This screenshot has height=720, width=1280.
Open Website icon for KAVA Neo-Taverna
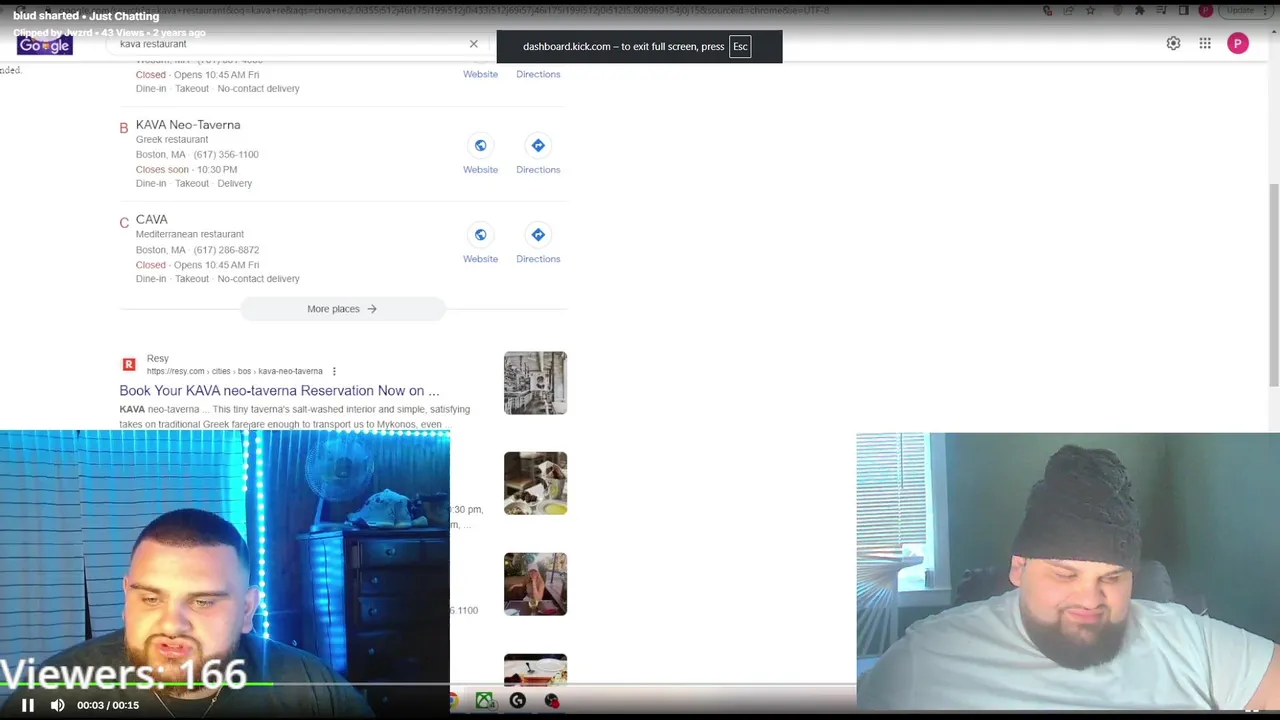pos(480,146)
